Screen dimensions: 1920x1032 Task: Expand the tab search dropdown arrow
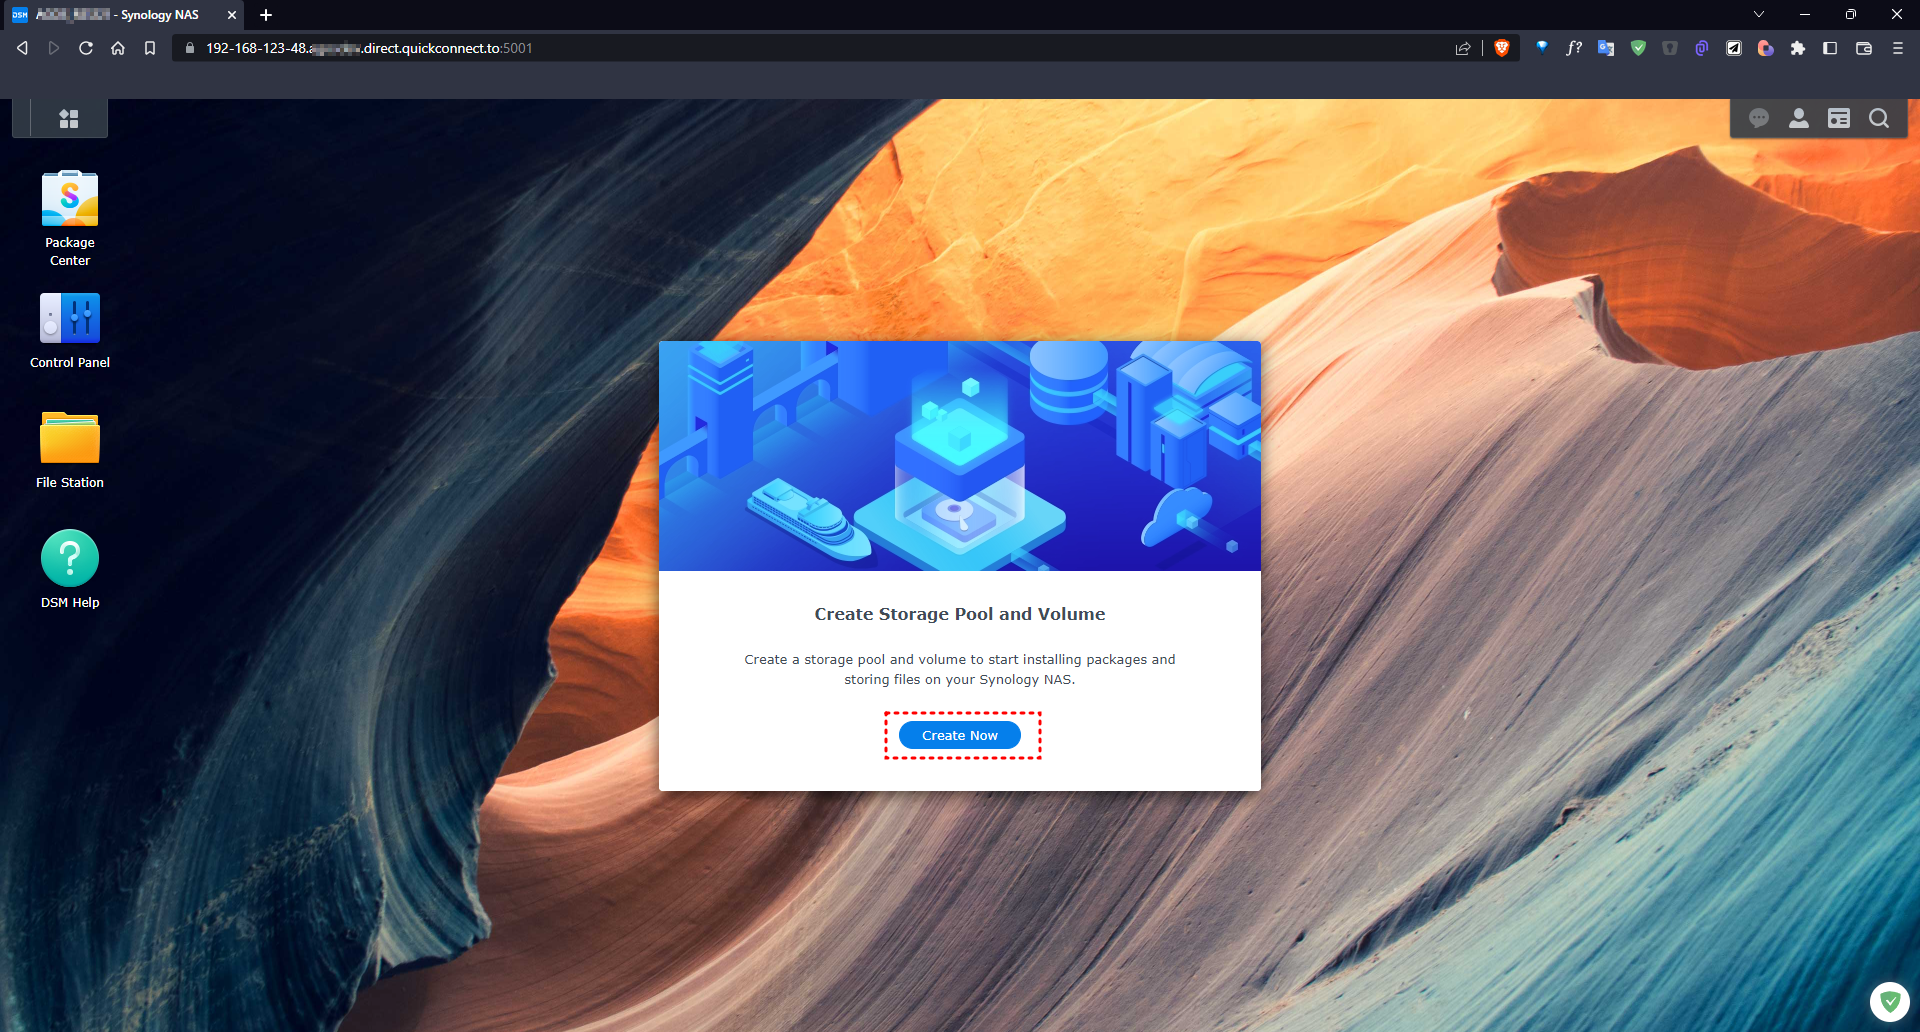[1759, 15]
